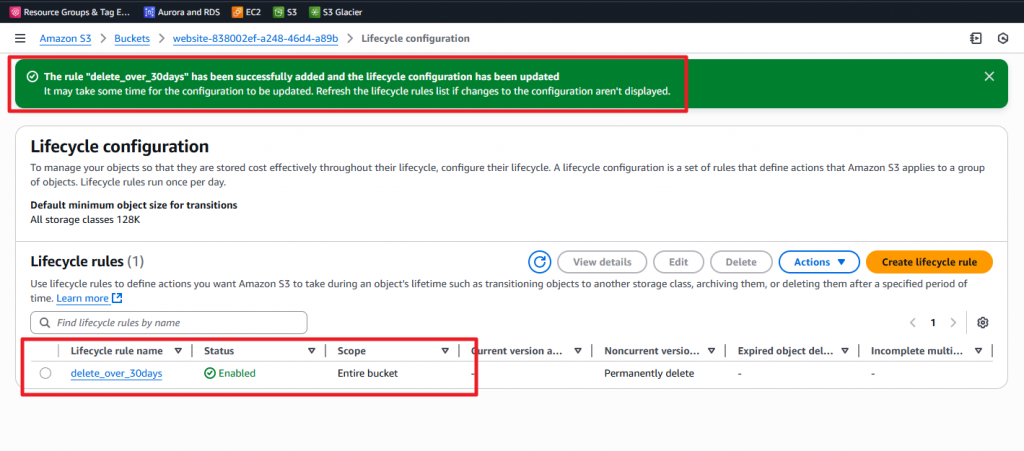Click the Edit button
This screenshot has height=451, width=1024.
pyautogui.click(x=679, y=262)
